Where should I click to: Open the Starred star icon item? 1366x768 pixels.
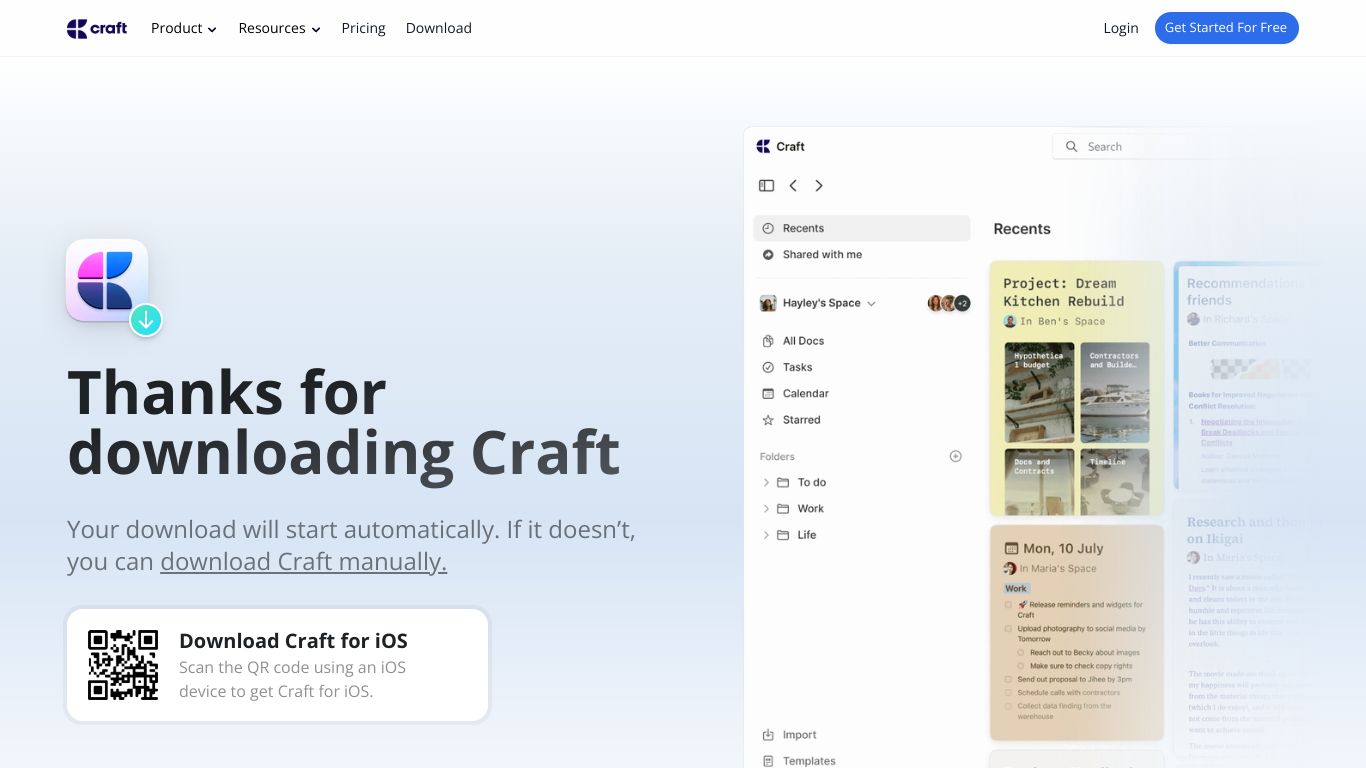coord(768,420)
